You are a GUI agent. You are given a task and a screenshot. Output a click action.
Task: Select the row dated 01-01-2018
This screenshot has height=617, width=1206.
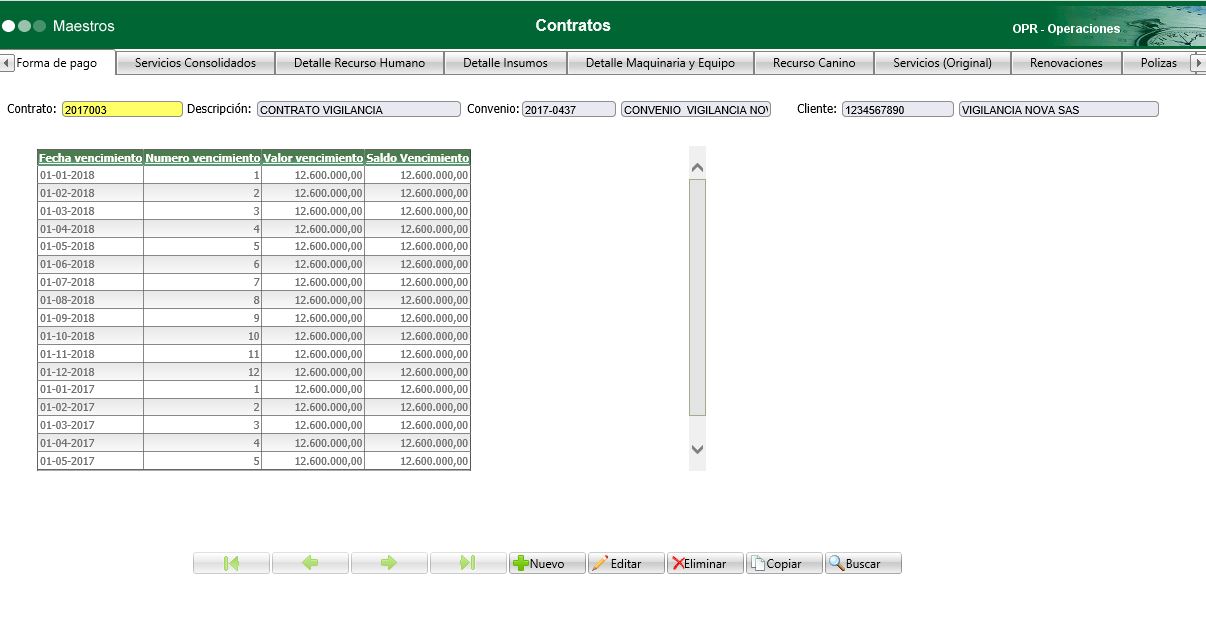[254, 175]
